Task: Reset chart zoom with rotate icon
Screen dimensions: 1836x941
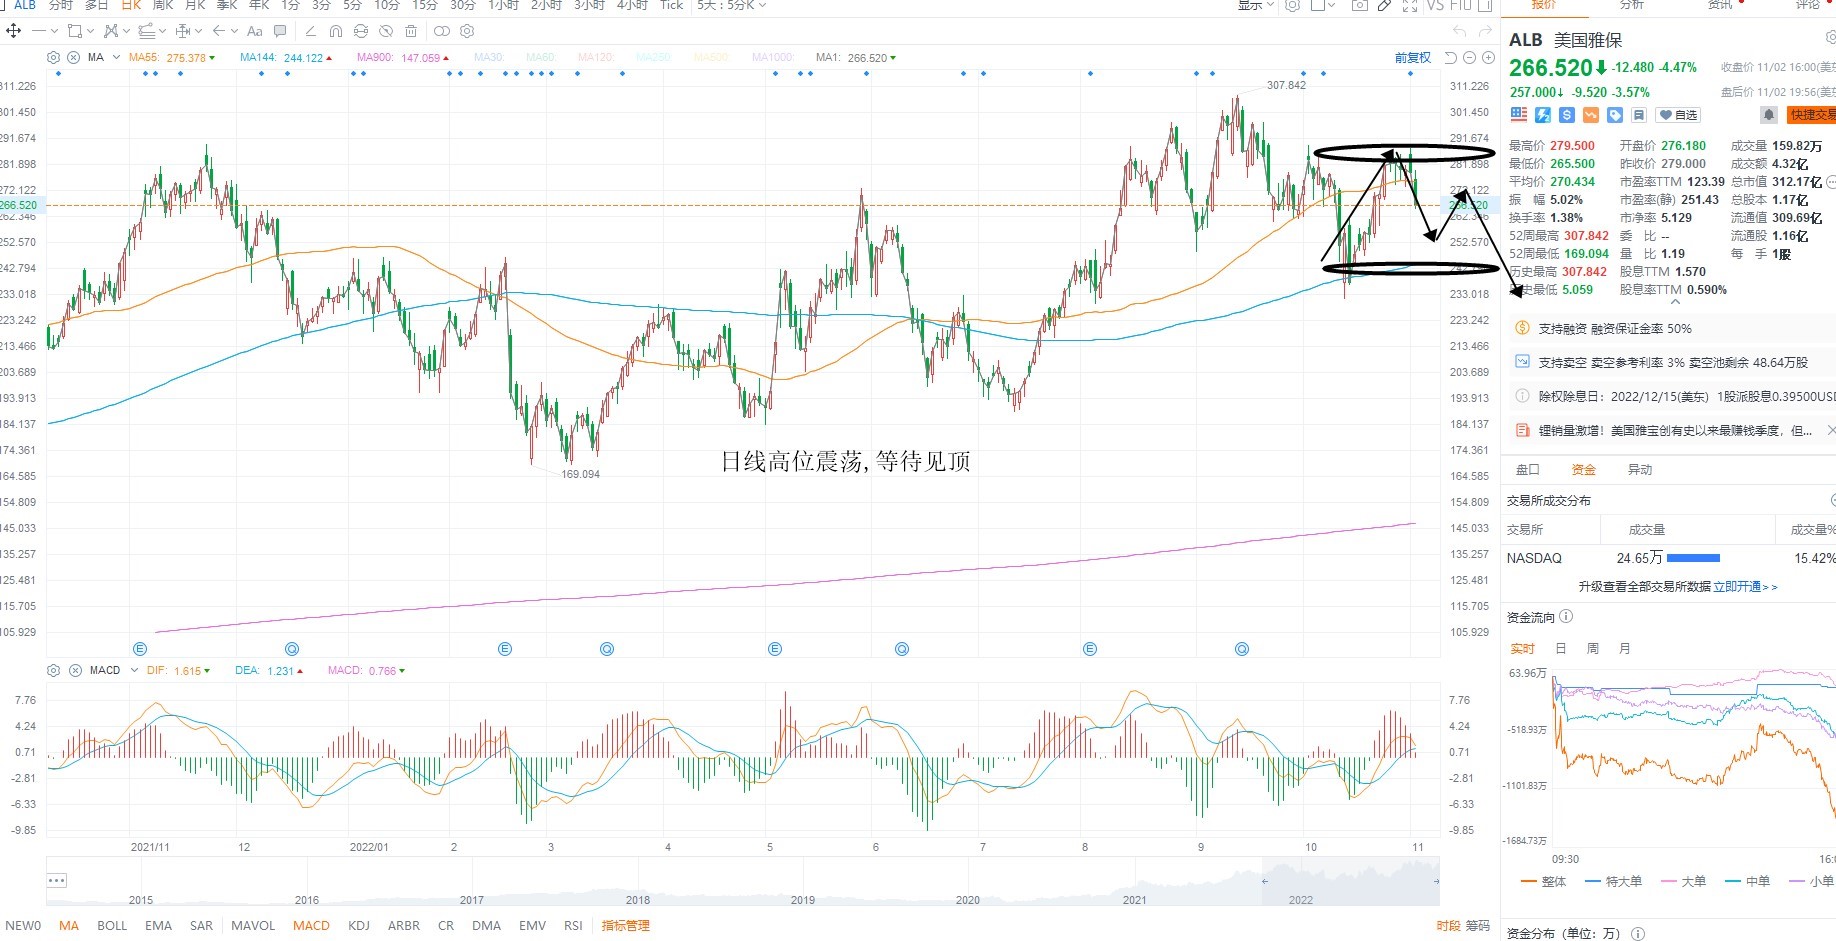Action: tap(1451, 57)
